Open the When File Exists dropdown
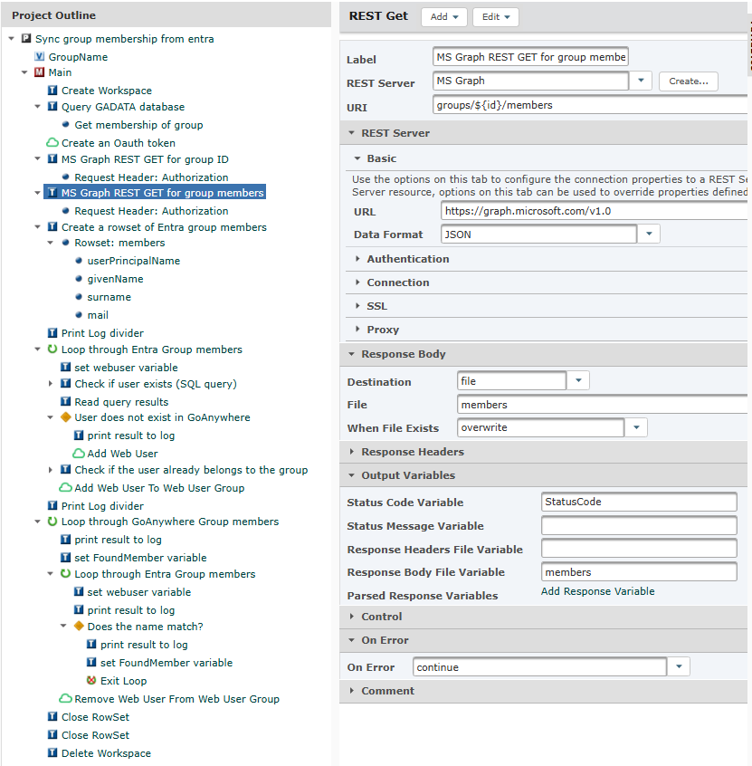The height and width of the screenshot is (766, 752). click(636, 427)
